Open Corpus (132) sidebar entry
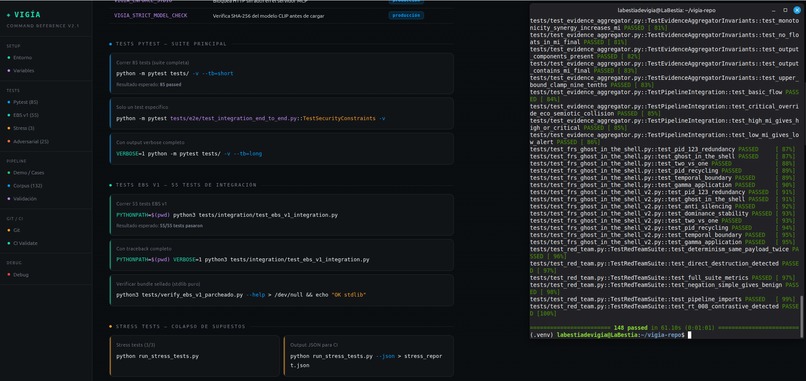 click(x=28, y=186)
